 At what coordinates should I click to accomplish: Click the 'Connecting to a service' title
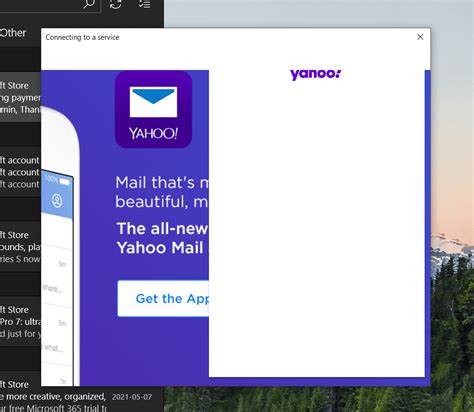coord(82,37)
